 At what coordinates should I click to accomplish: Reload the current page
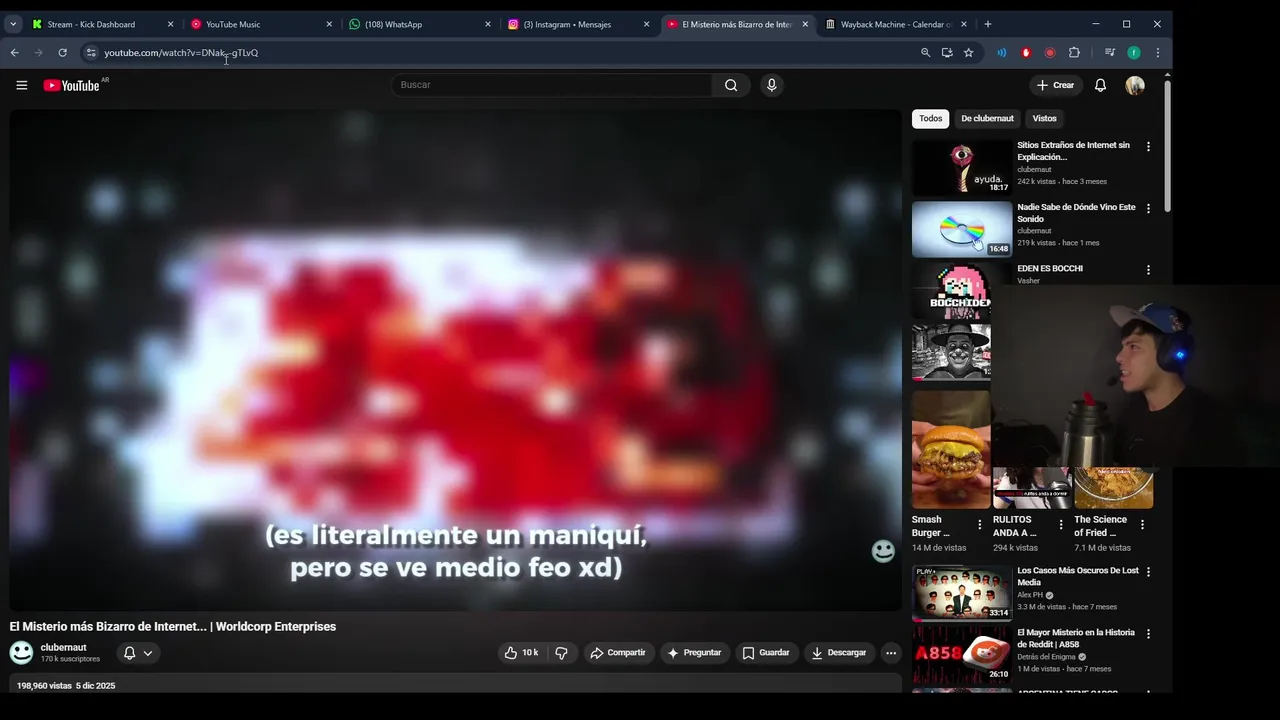[62, 52]
